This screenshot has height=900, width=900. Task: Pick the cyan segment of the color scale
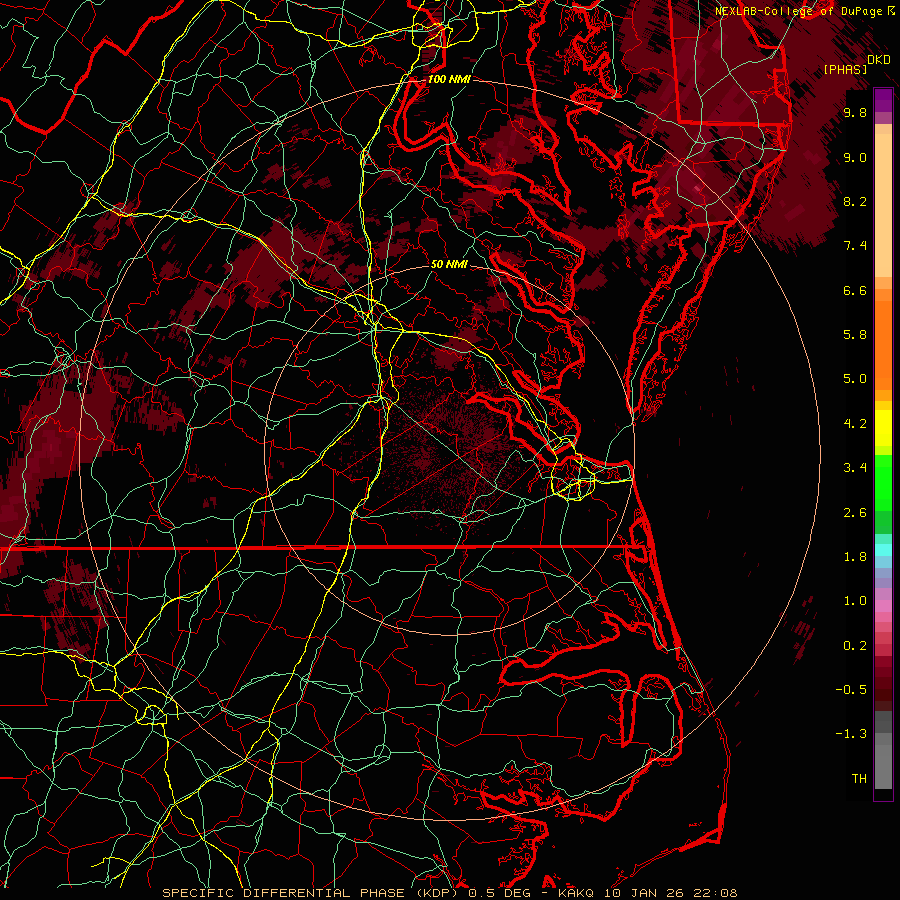pos(883,550)
